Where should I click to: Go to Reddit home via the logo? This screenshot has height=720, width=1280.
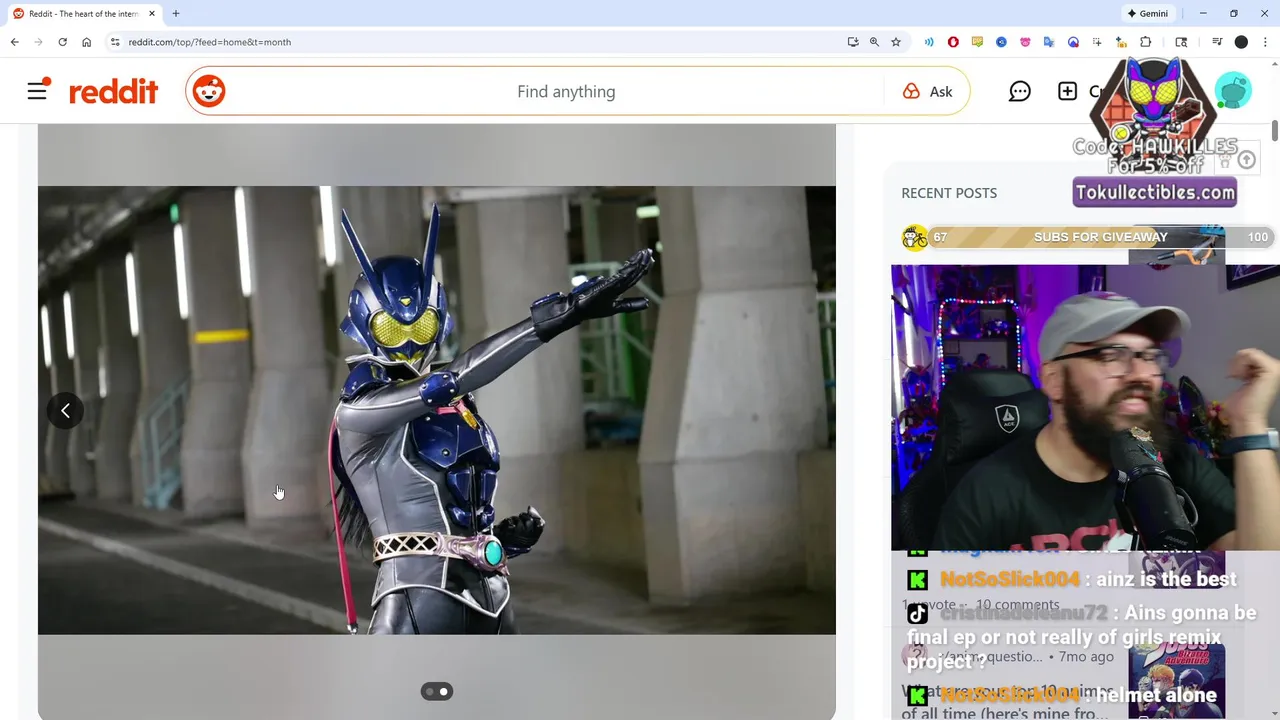click(x=113, y=92)
